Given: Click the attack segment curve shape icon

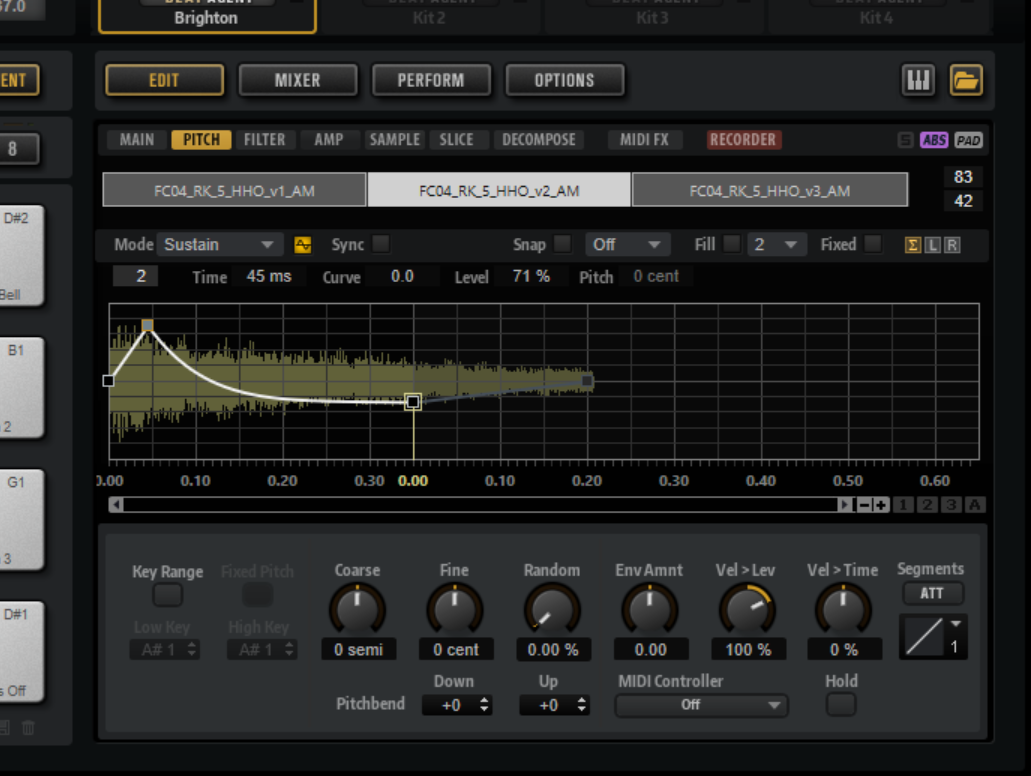Looking at the screenshot, I should (924, 637).
